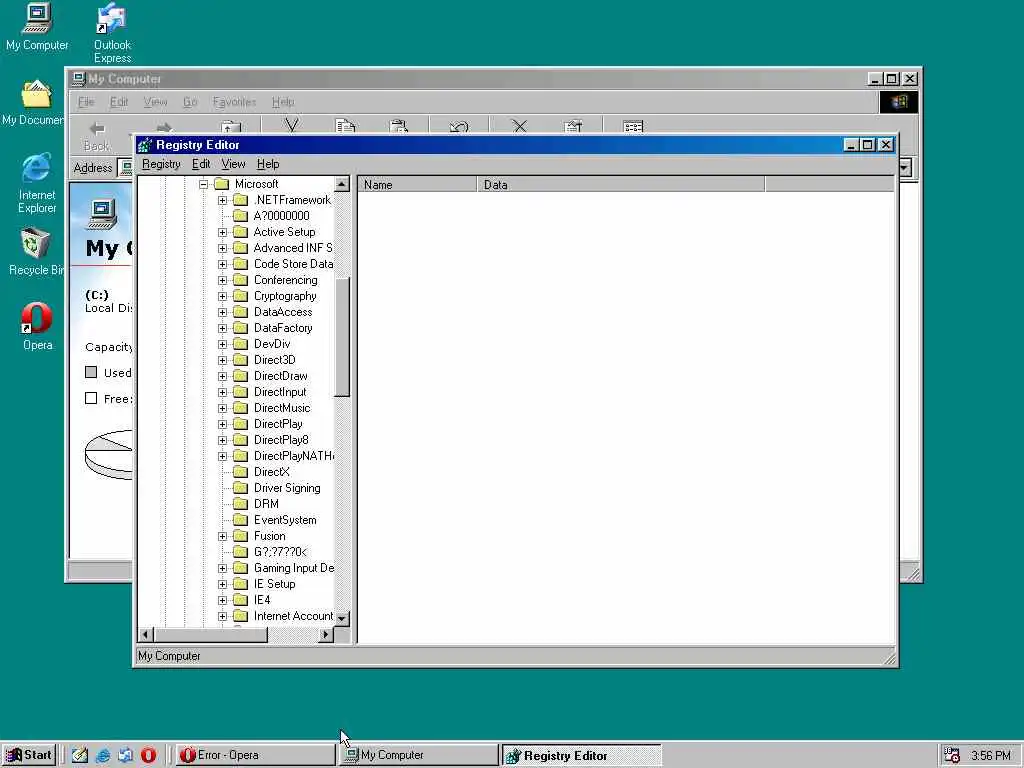1024x768 pixels.
Task: Open the Registry menu in Registry Editor
Action: 161,164
